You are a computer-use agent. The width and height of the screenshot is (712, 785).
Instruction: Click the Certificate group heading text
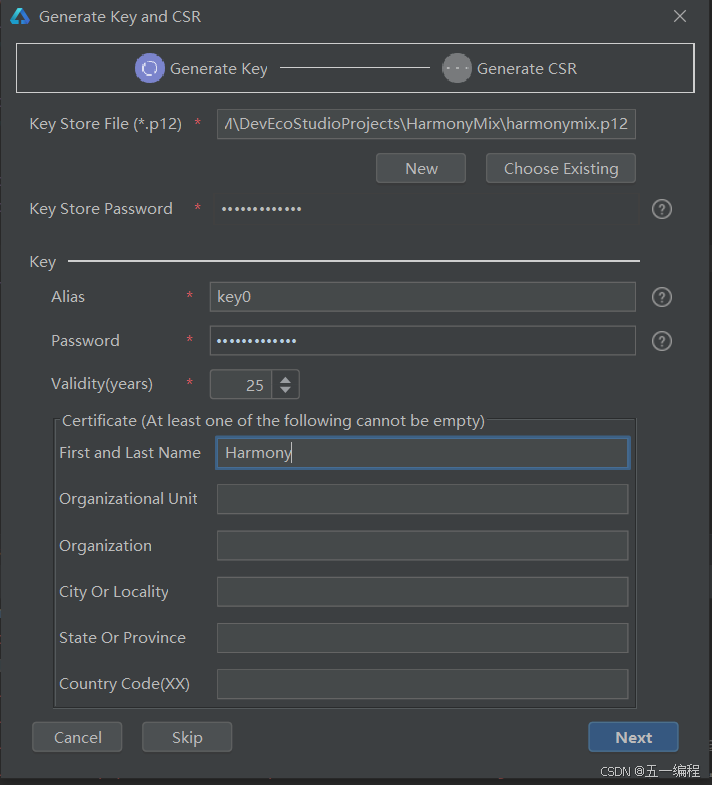tap(273, 421)
